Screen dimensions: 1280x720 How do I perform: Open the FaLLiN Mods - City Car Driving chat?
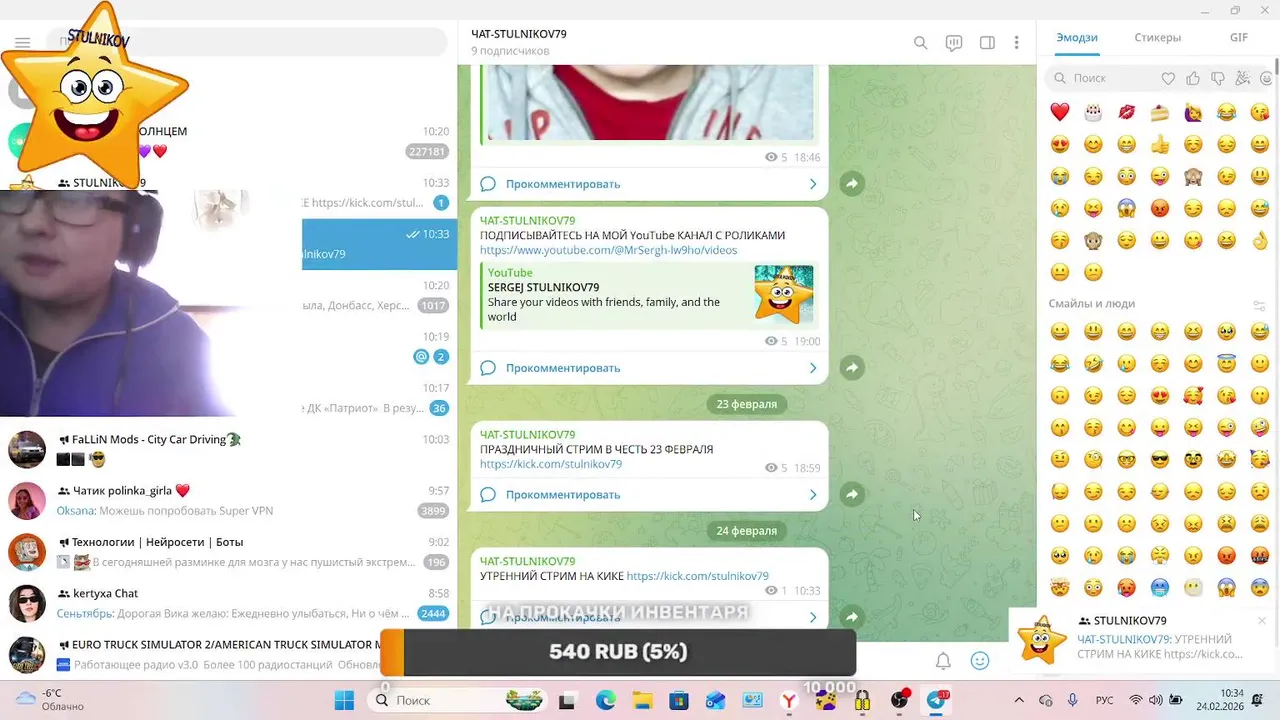tap(229, 450)
